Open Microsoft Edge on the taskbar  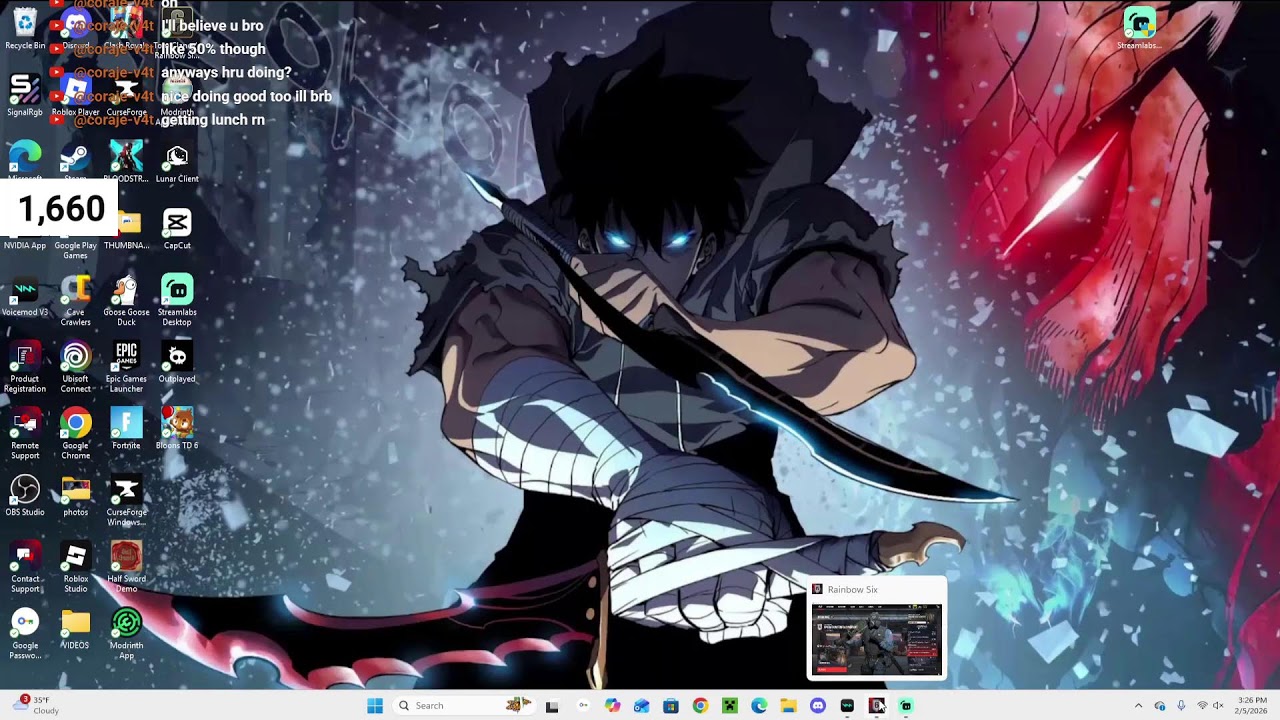[759, 706]
